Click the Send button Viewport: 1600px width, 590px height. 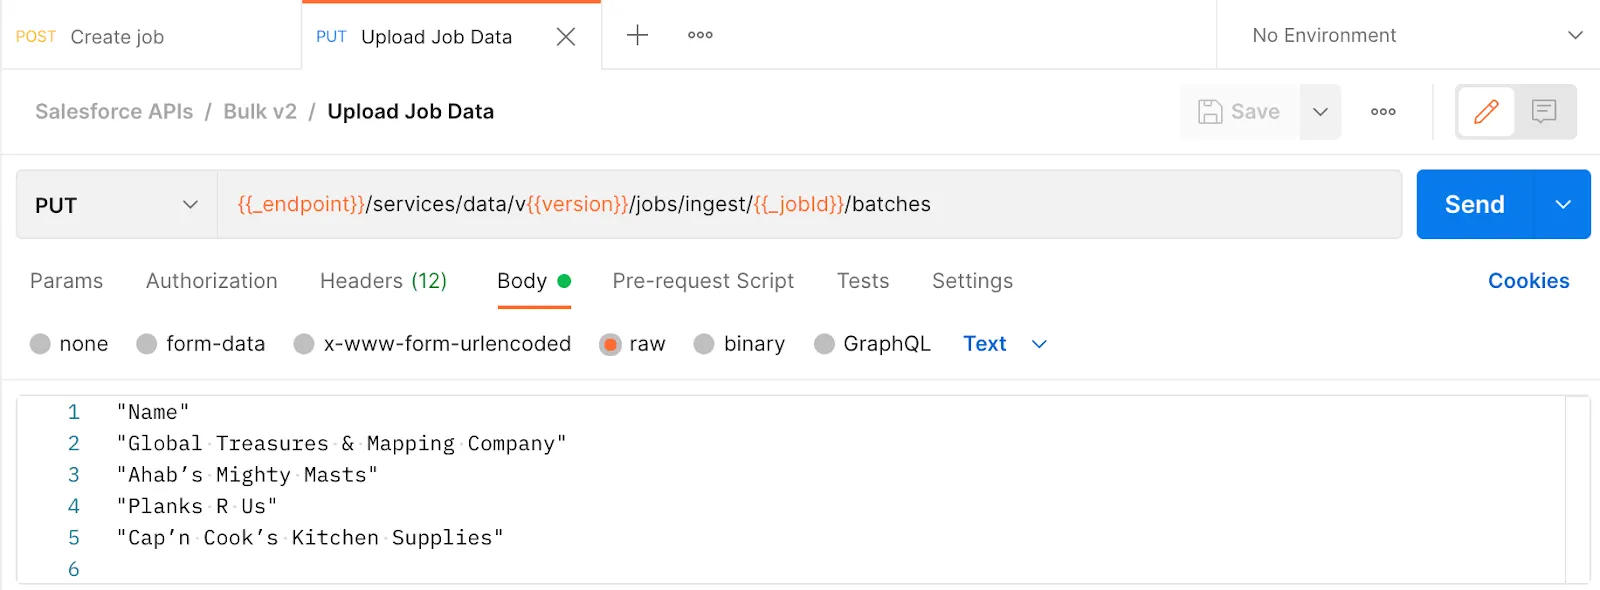tap(1475, 204)
